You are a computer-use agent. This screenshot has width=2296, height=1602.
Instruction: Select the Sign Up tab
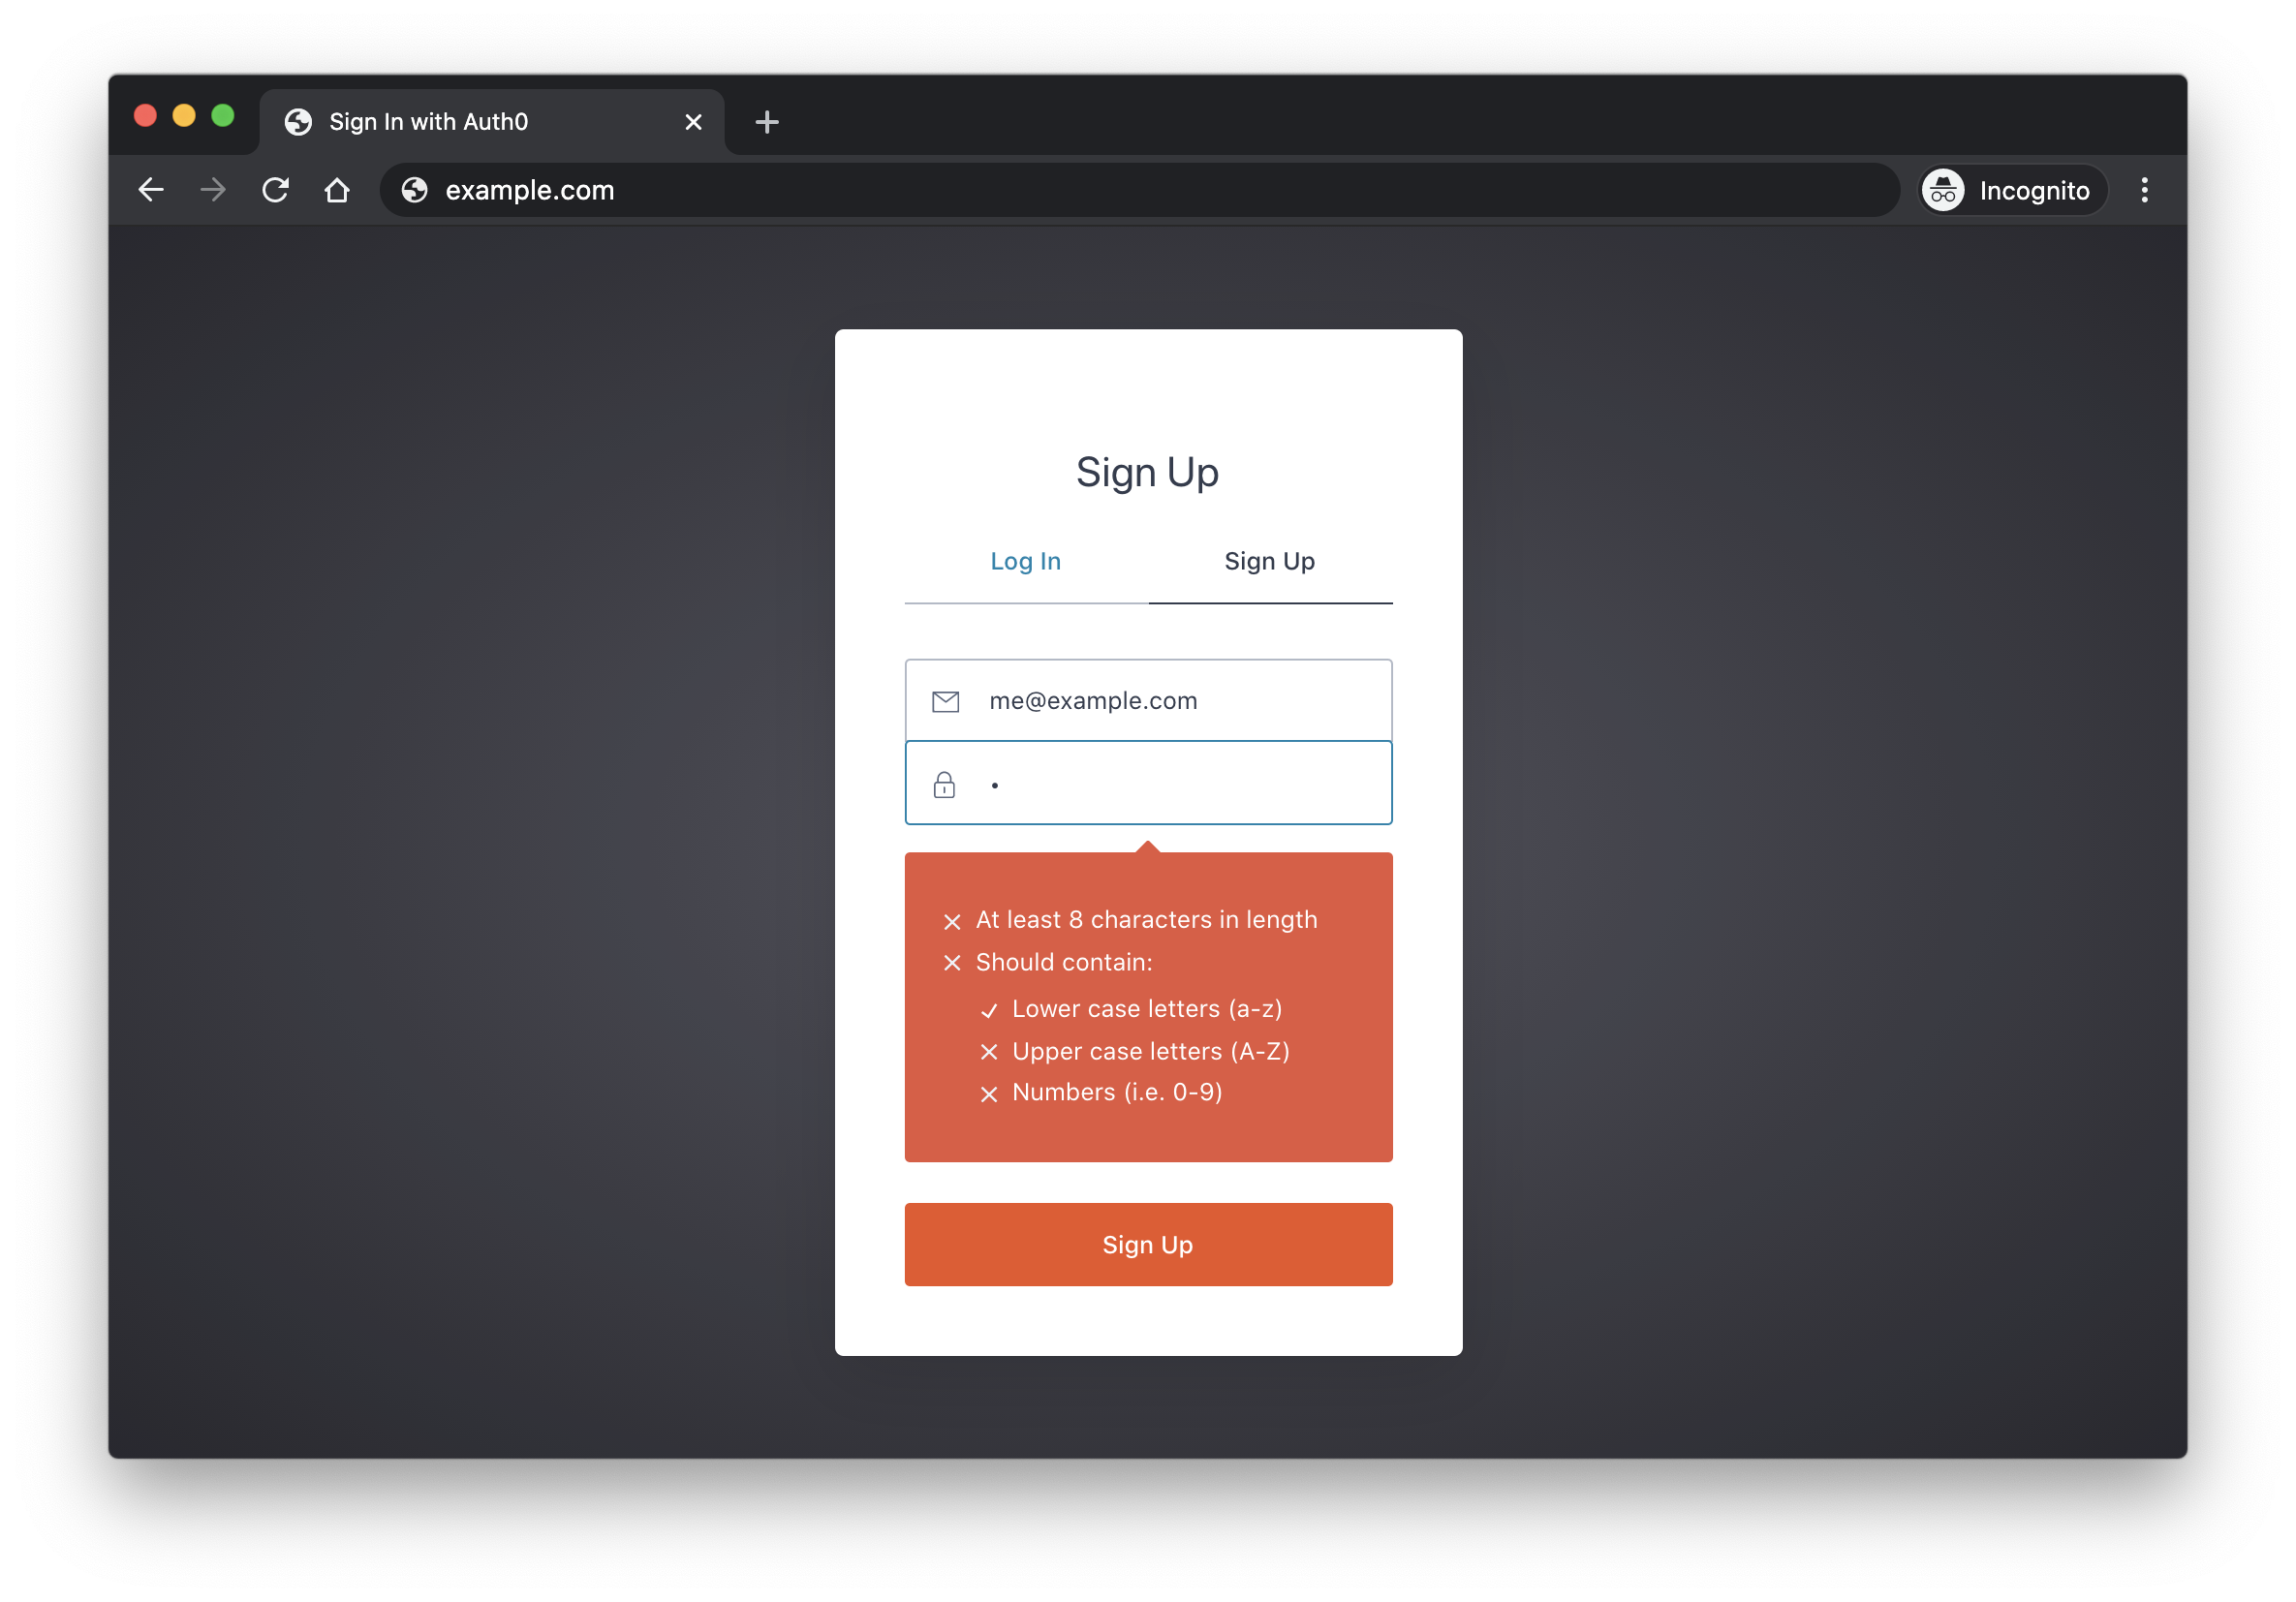pos(1268,560)
